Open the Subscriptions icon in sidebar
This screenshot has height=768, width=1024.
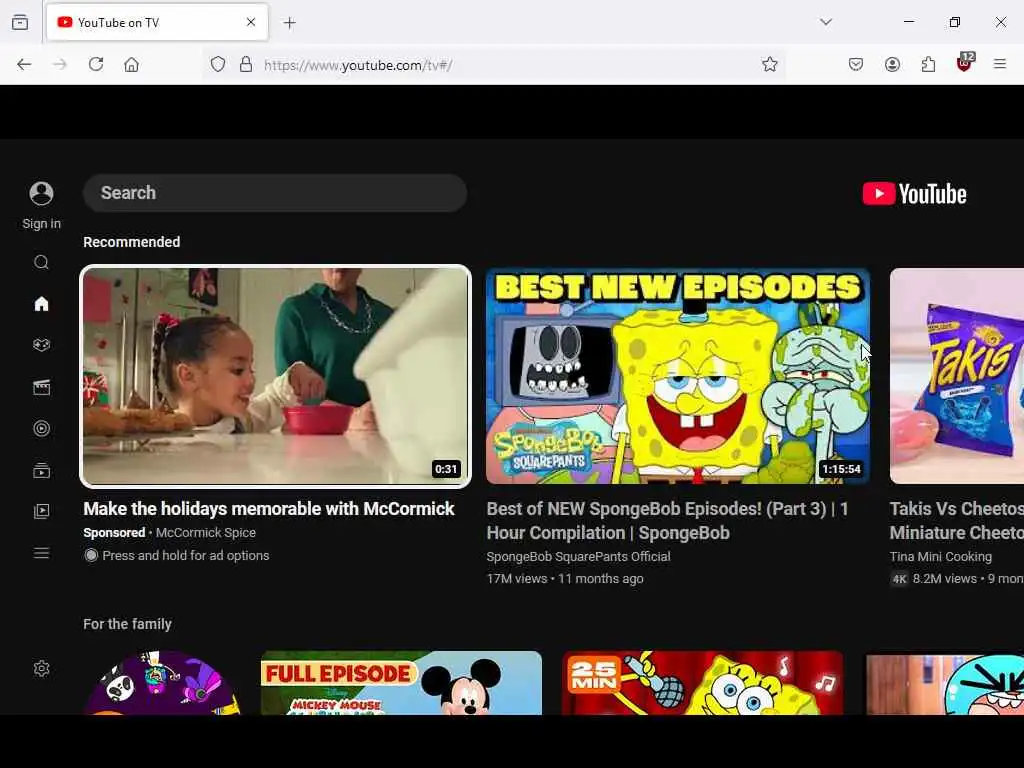coord(41,470)
